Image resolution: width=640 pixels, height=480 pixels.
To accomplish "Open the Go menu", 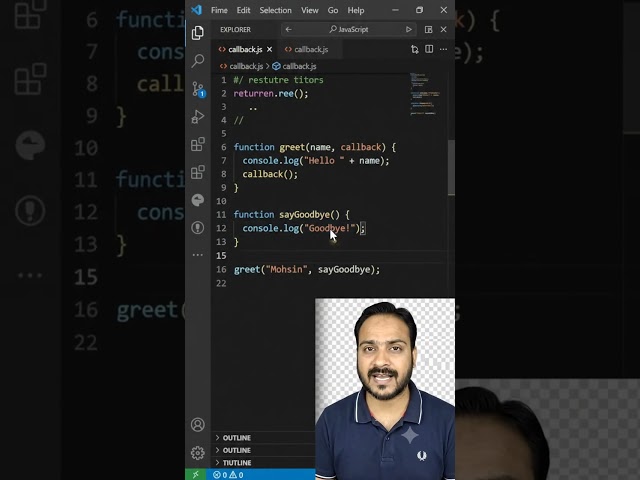I will [333, 10].
